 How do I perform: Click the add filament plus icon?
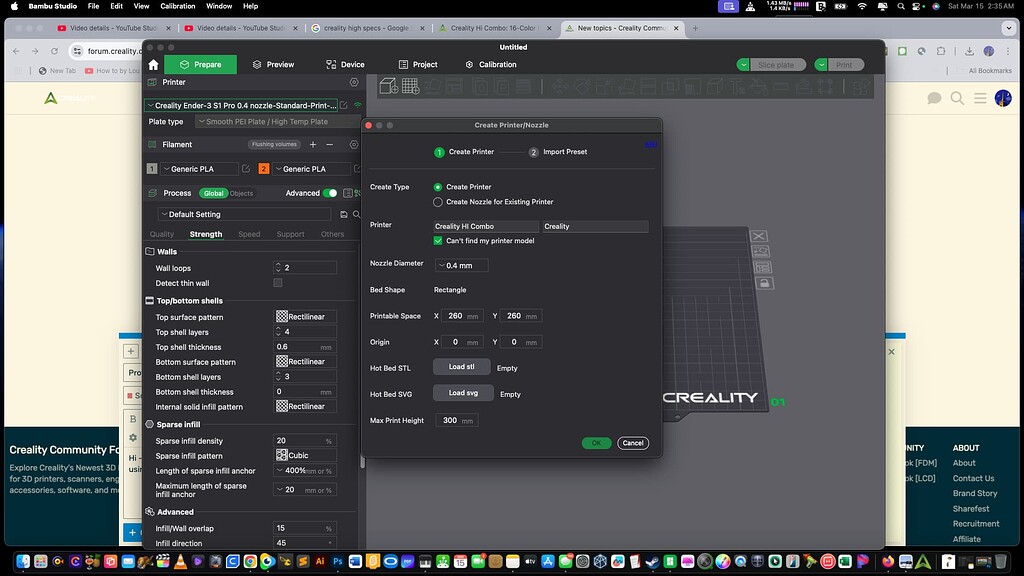pos(313,145)
